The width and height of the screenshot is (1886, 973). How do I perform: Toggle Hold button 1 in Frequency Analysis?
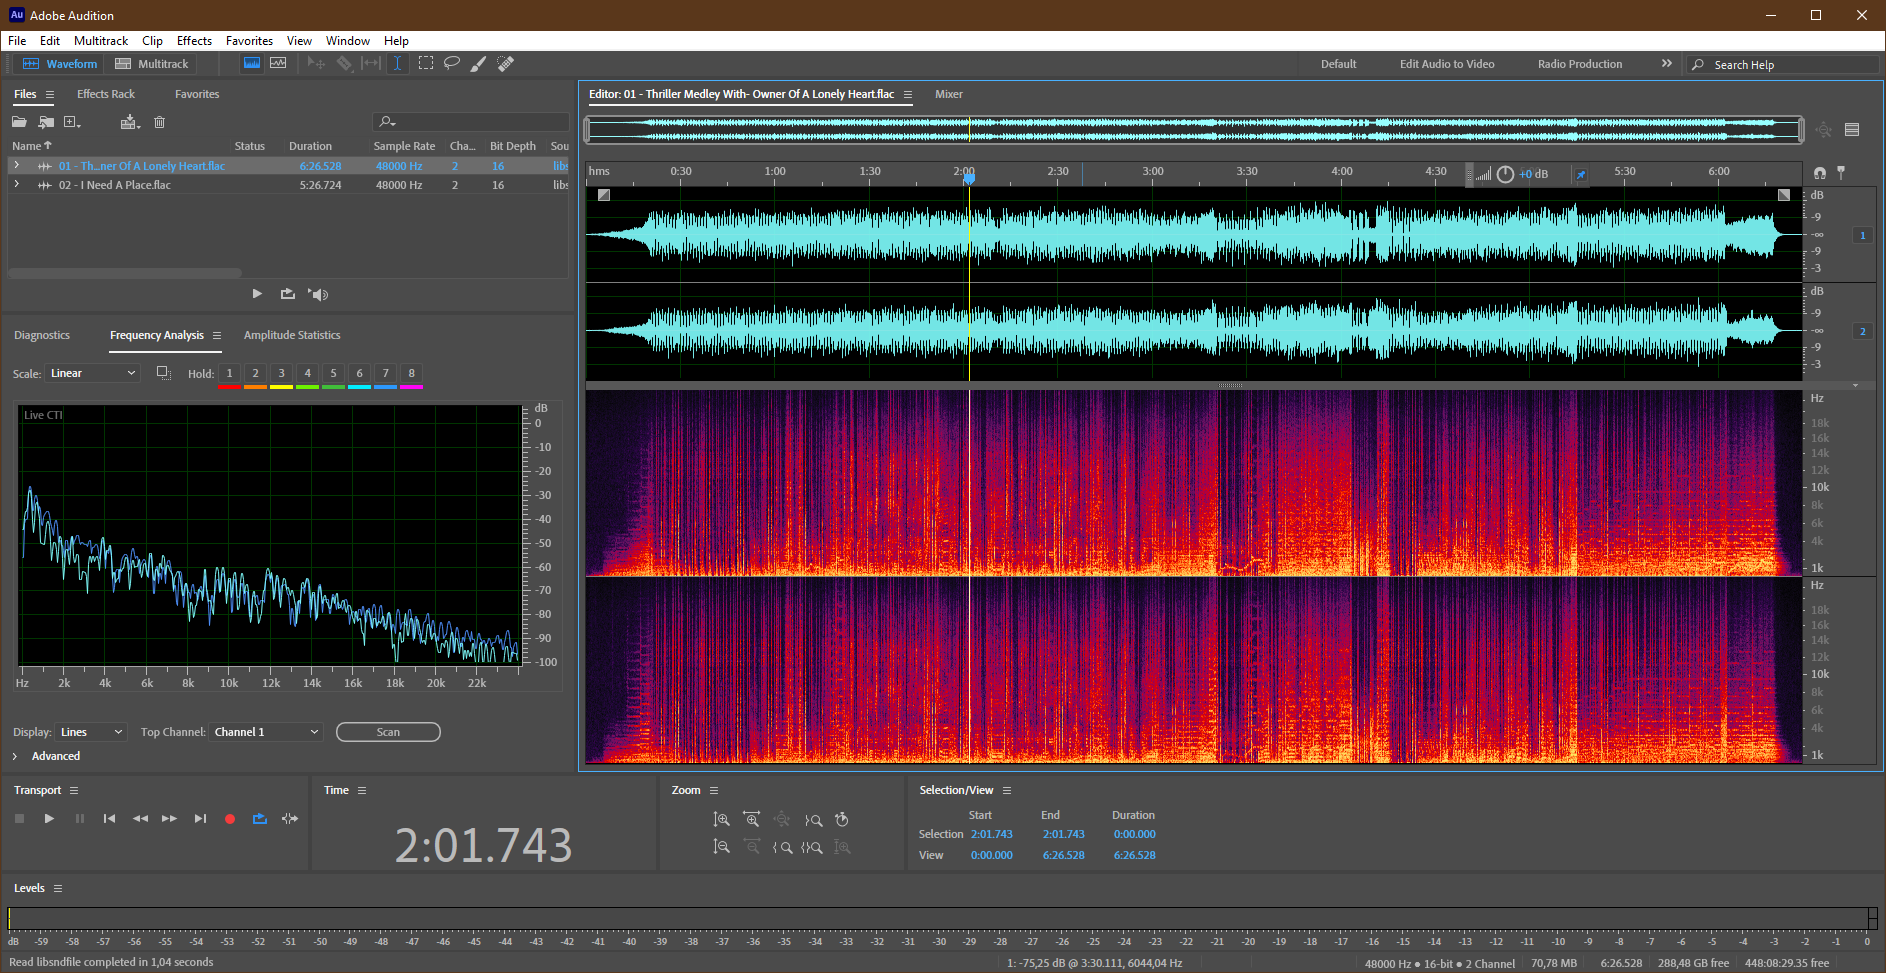tap(229, 373)
